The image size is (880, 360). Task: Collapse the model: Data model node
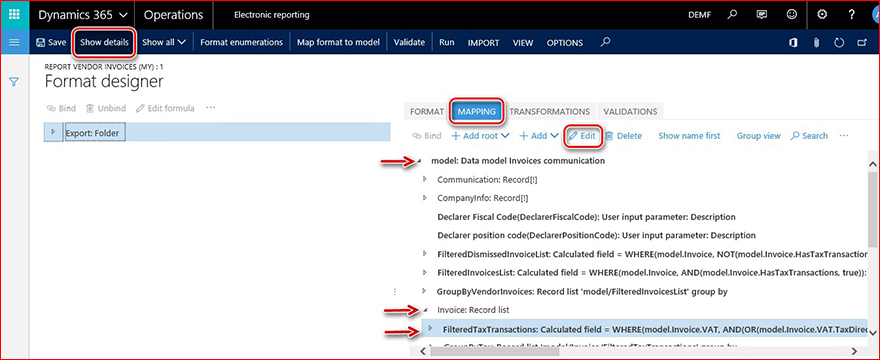pyautogui.click(x=420, y=161)
